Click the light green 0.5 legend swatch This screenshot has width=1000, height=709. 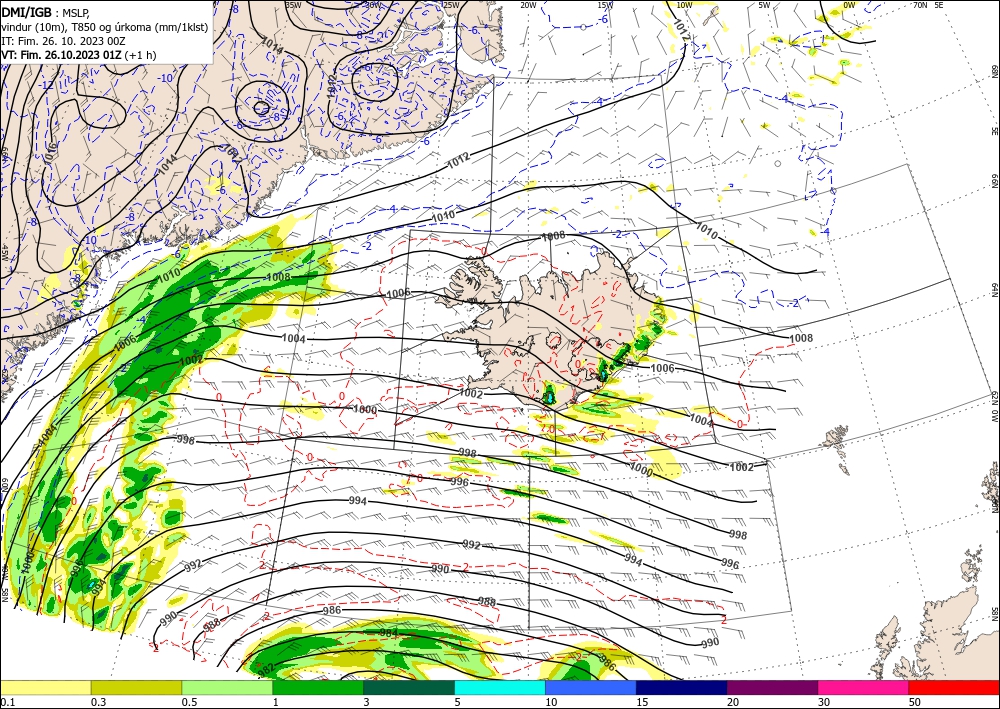pos(227,687)
